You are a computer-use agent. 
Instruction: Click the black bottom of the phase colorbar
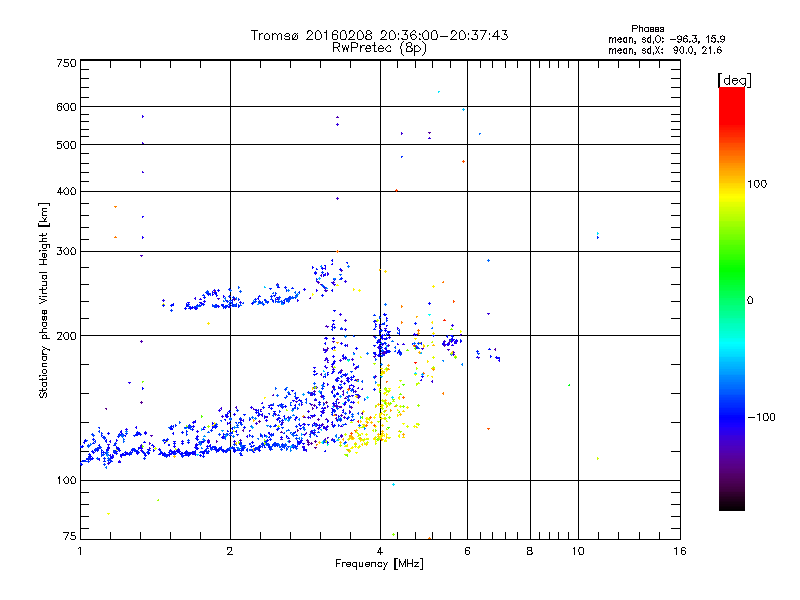click(732, 505)
